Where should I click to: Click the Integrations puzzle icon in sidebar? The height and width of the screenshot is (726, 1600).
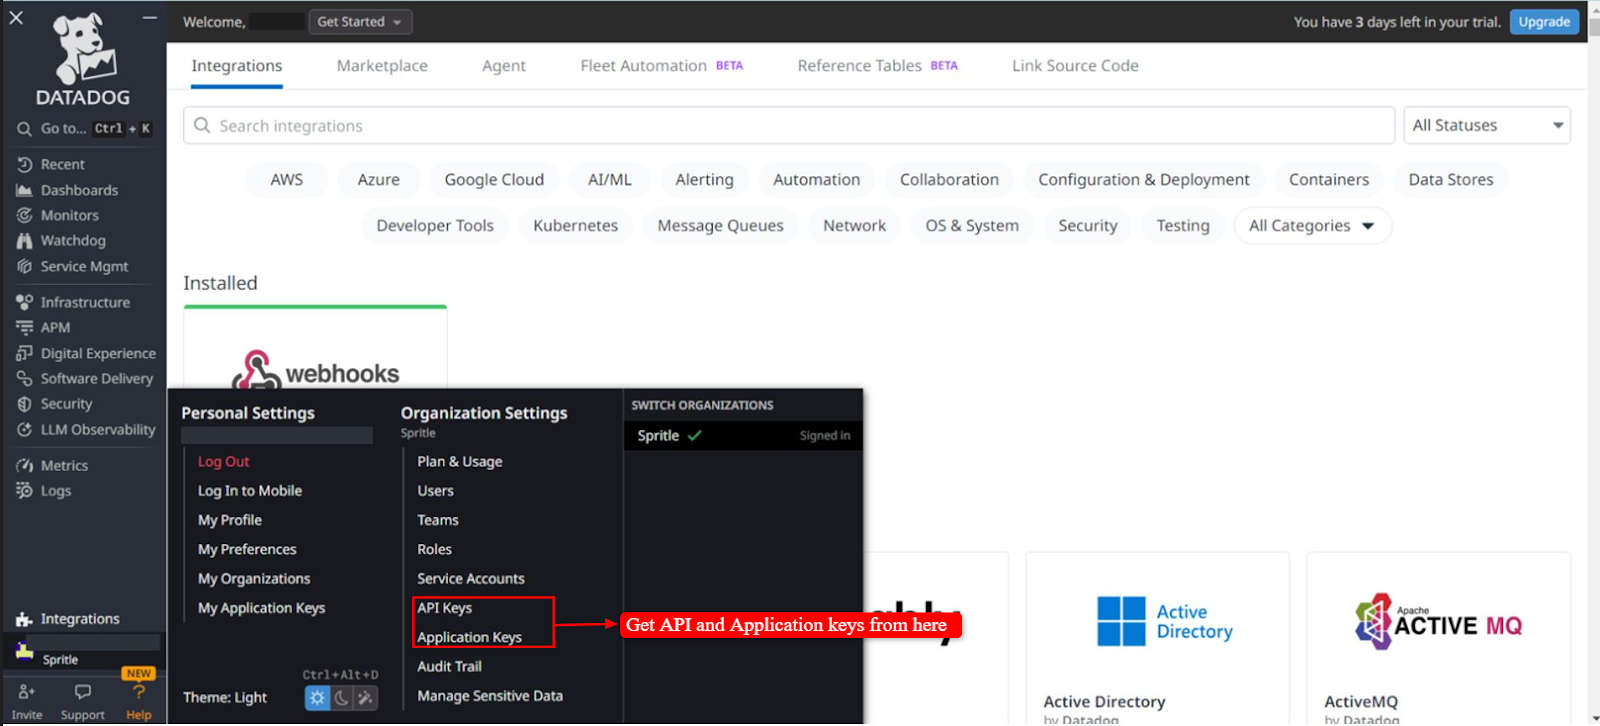click(x=25, y=619)
